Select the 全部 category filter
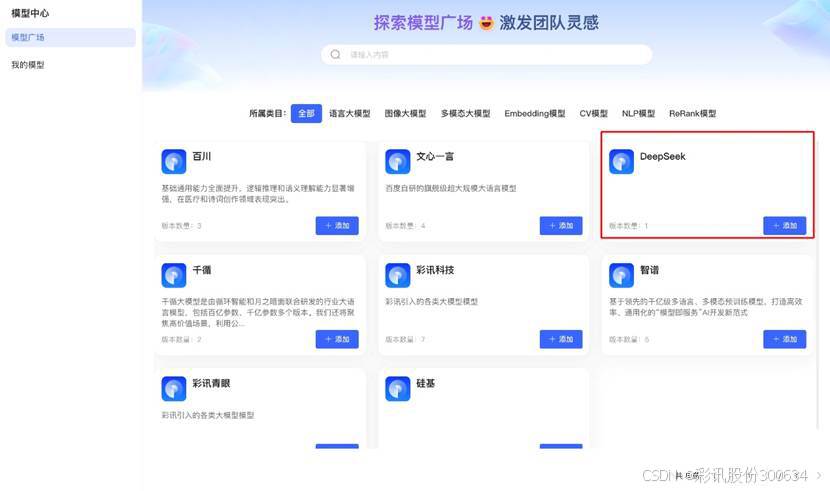The image size is (830, 491). 306,113
